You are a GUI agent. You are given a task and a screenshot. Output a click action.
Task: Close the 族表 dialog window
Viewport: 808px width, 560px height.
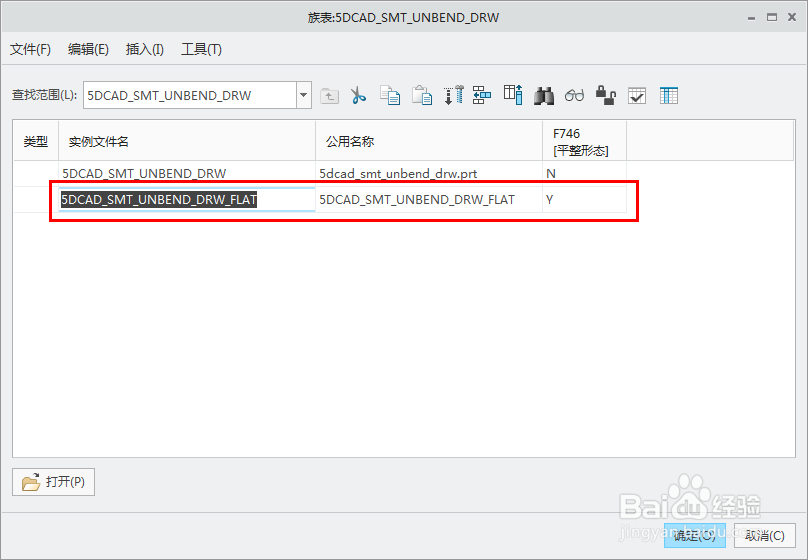click(x=792, y=18)
